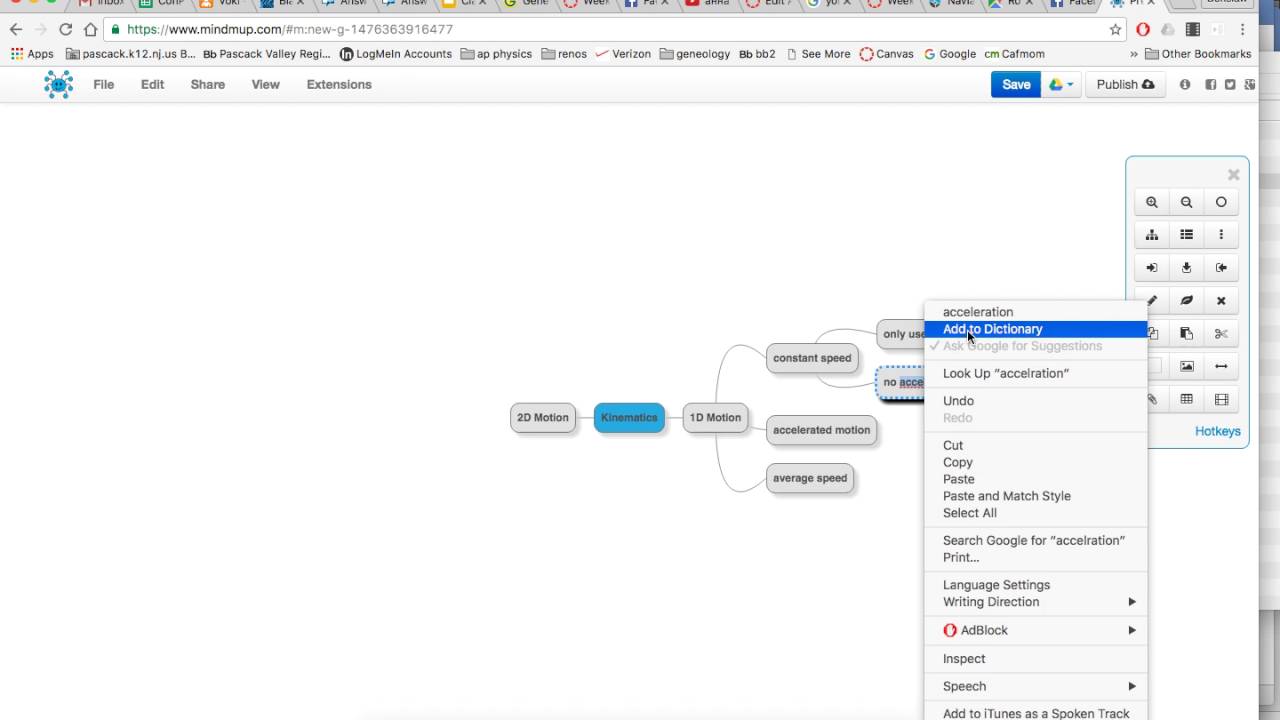
Task: Cut node with the scissors icon
Action: 1221,334
